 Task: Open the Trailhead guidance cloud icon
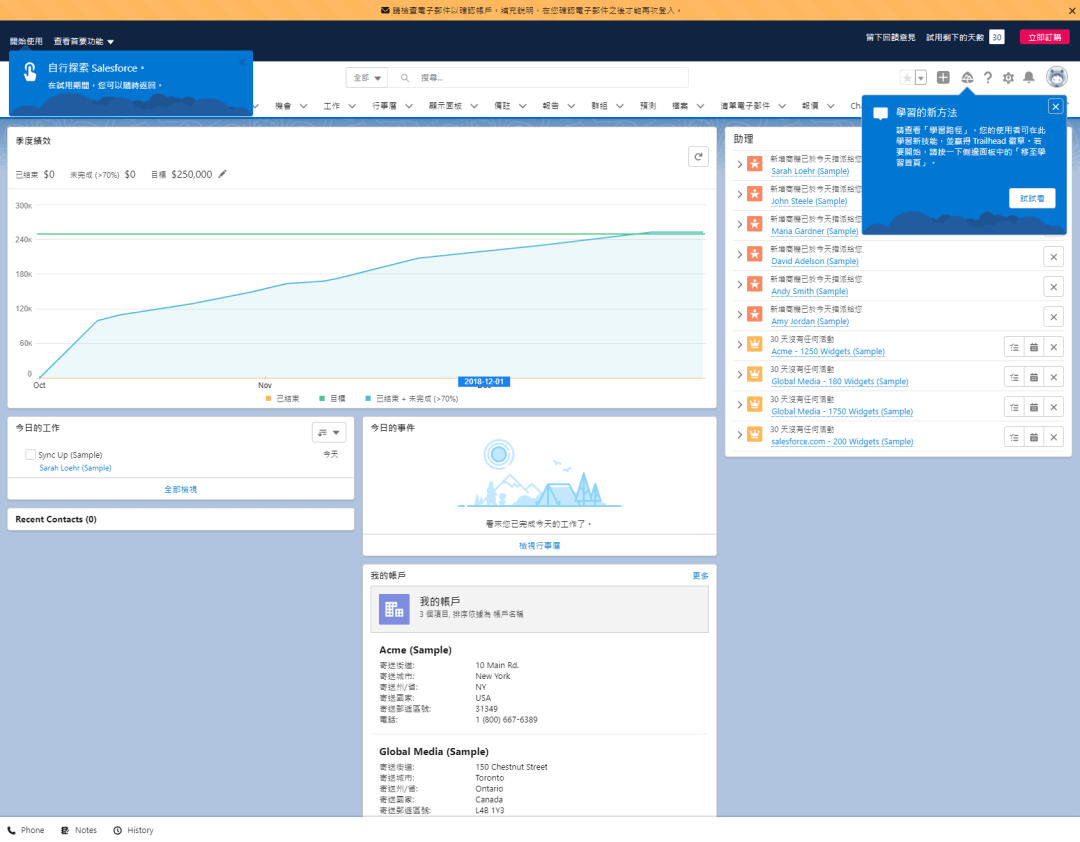coord(967,77)
